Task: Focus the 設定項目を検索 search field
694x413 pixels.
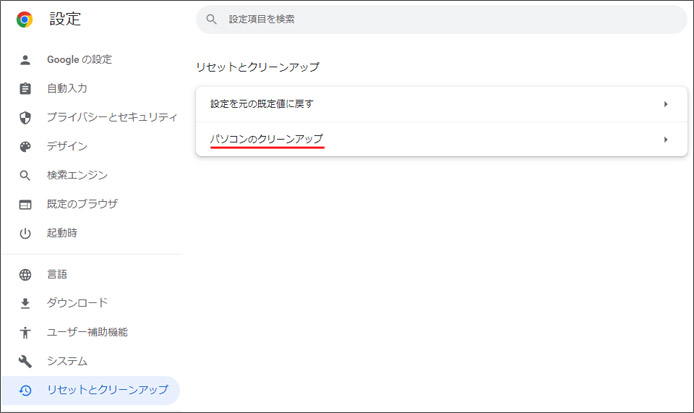Action: pos(441,19)
